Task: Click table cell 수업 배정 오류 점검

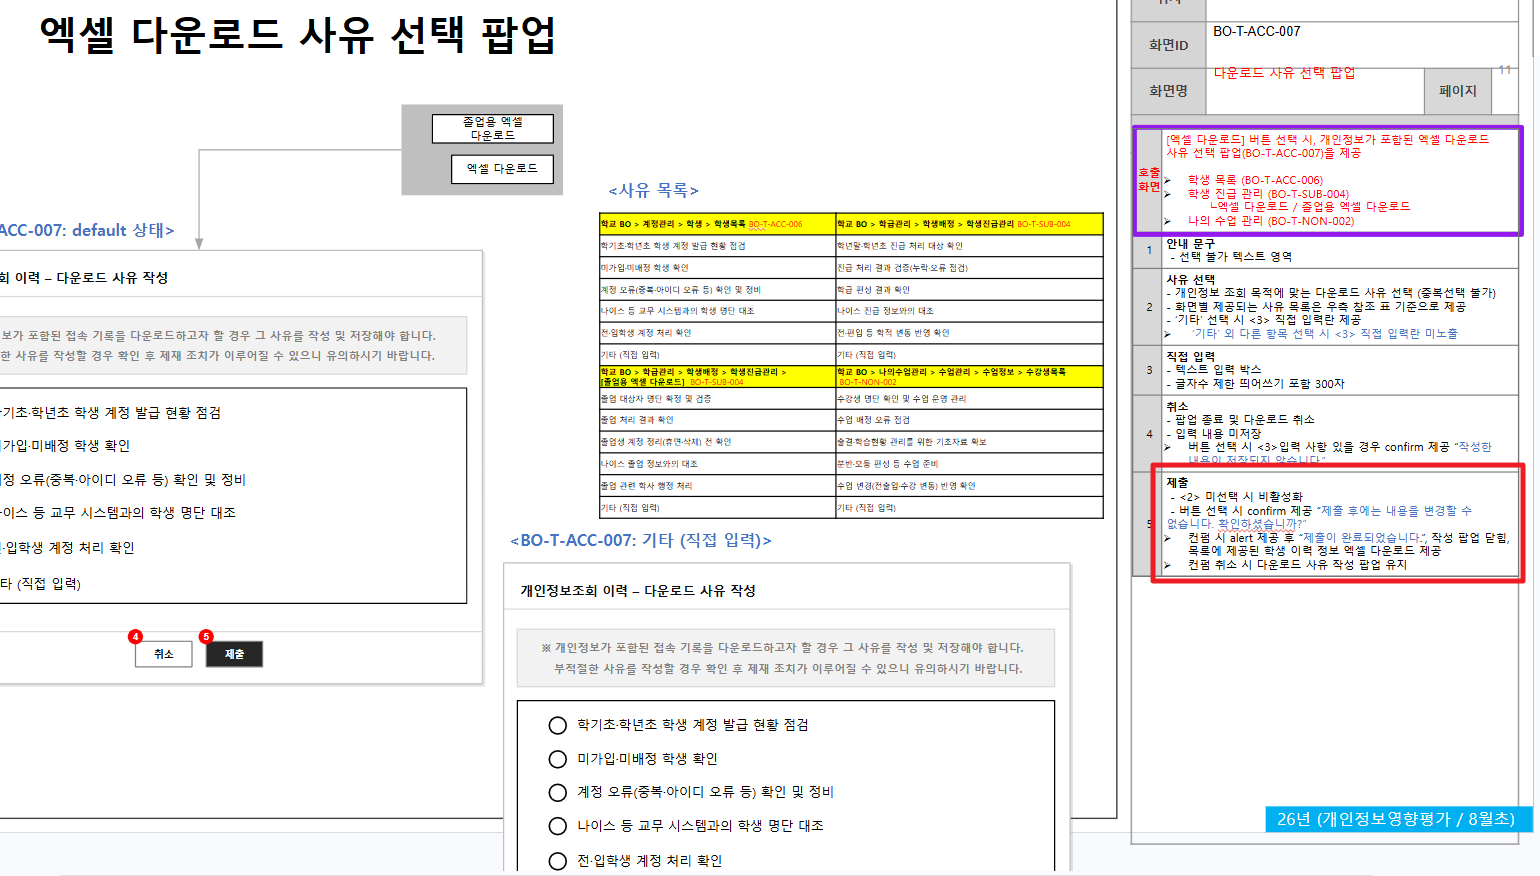Action: tap(969, 420)
